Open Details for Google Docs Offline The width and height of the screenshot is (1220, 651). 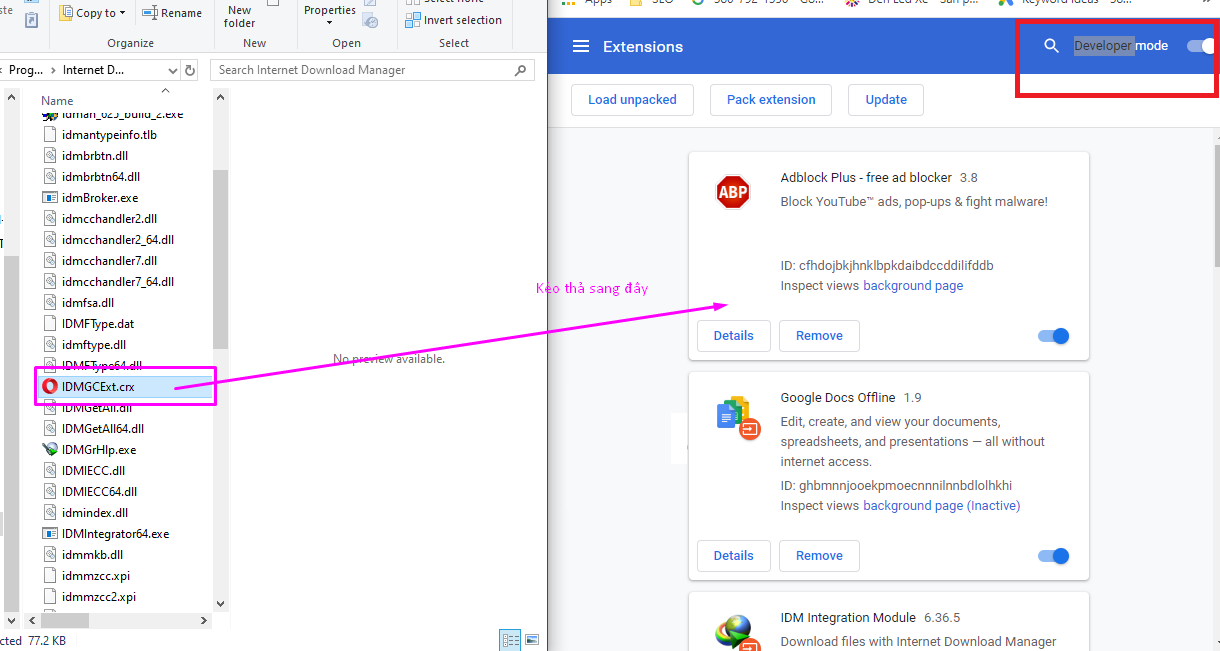[733, 556]
